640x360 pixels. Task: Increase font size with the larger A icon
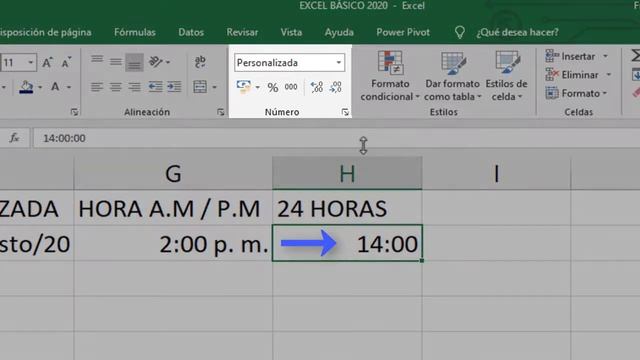coord(47,62)
